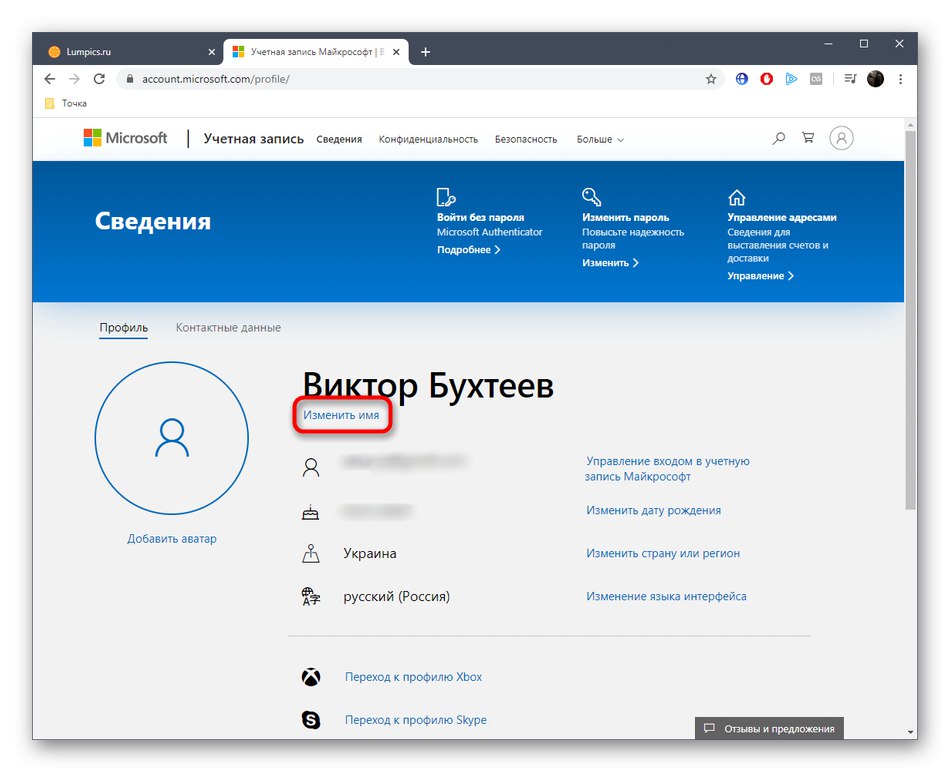Viewport: 950px width, 772px height.
Task: Click the Учетная запись header title
Action: (253, 139)
